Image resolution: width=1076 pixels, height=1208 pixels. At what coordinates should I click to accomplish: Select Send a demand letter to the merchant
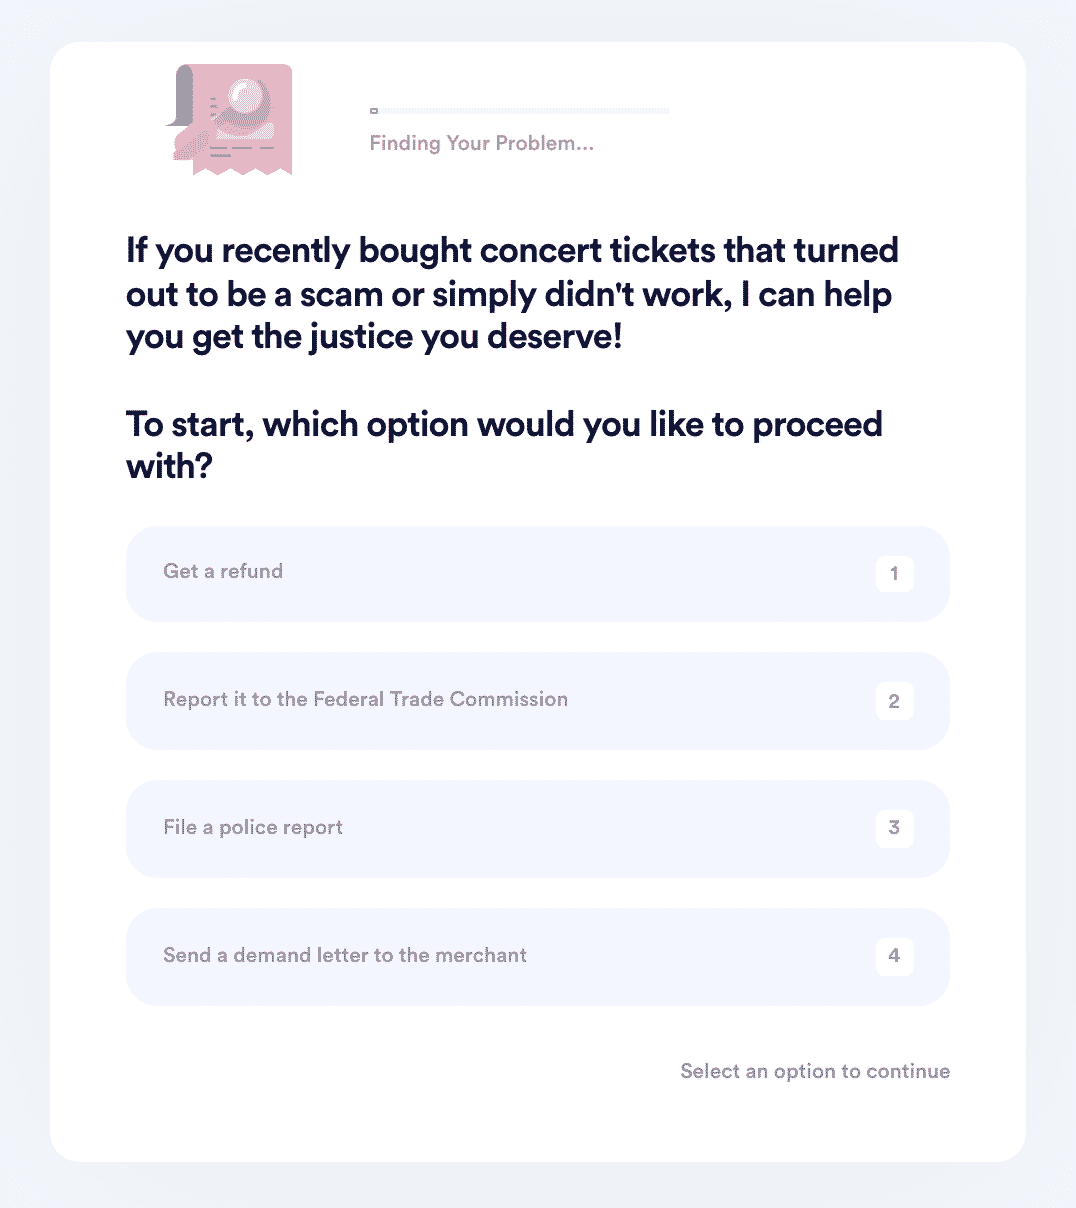(538, 957)
